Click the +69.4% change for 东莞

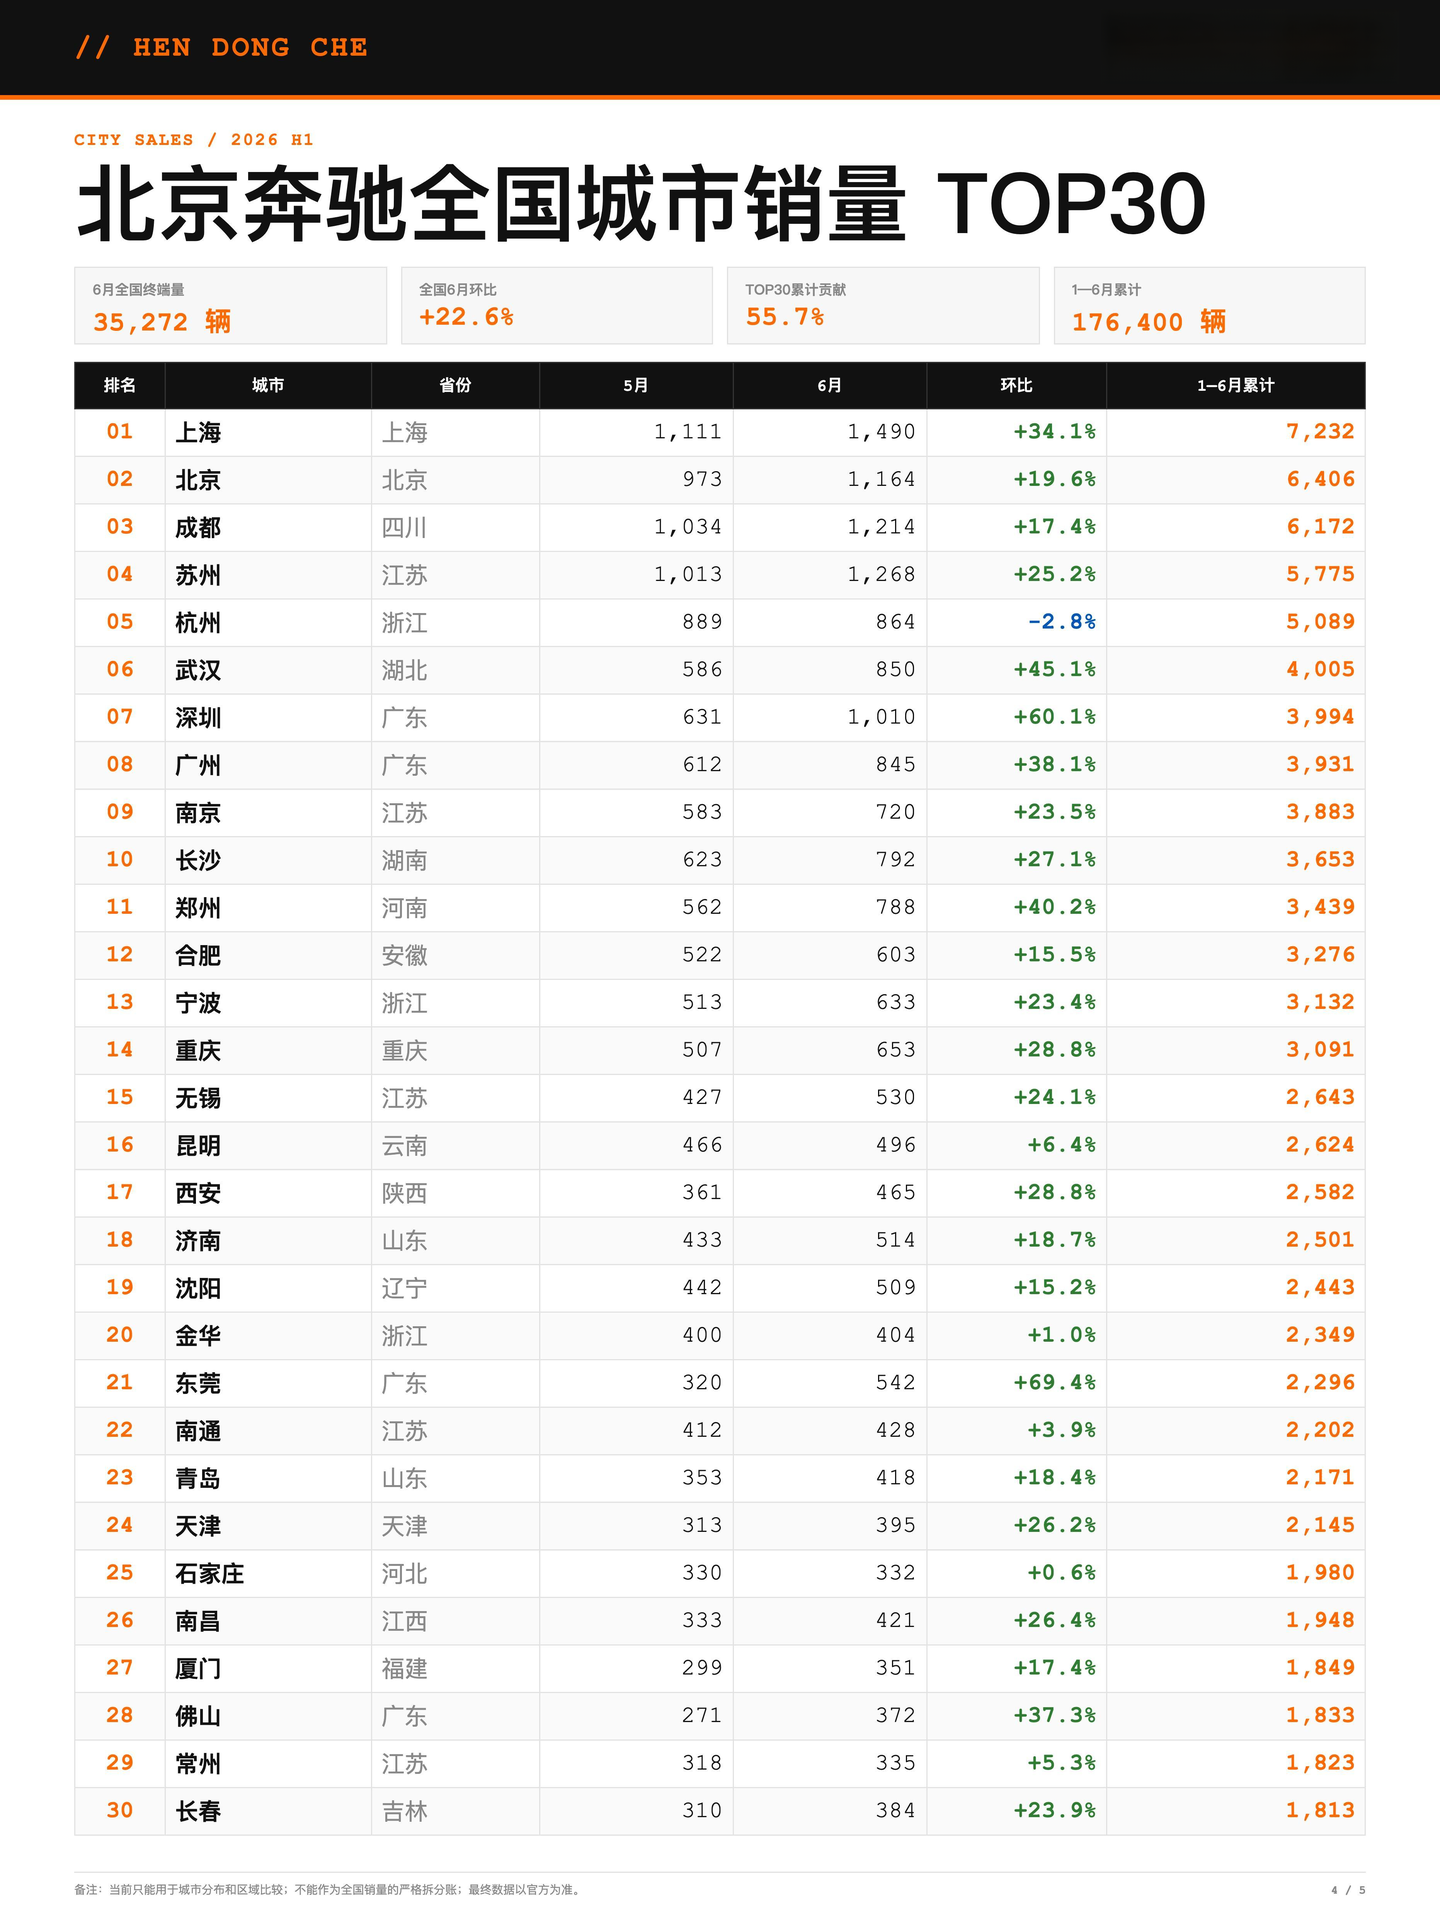coord(1055,1382)
